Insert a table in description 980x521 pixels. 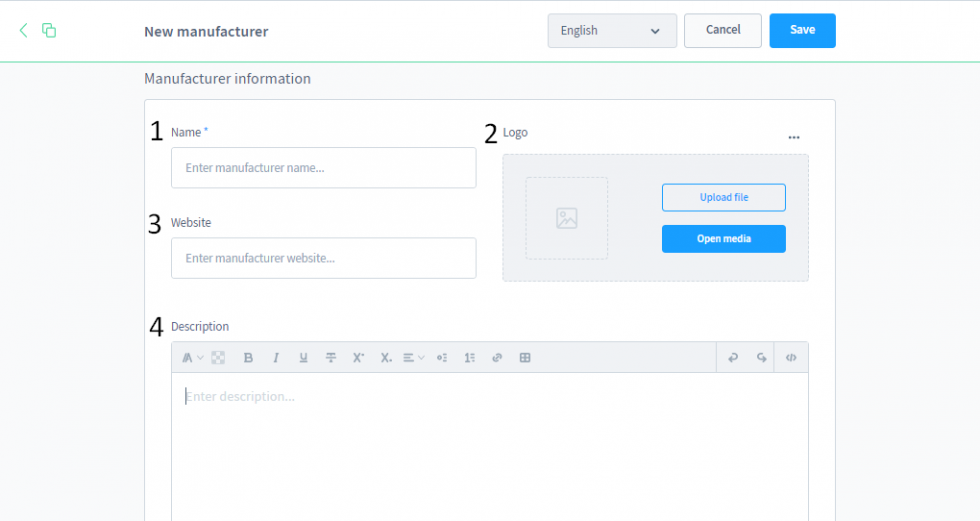tap(525, 358)
